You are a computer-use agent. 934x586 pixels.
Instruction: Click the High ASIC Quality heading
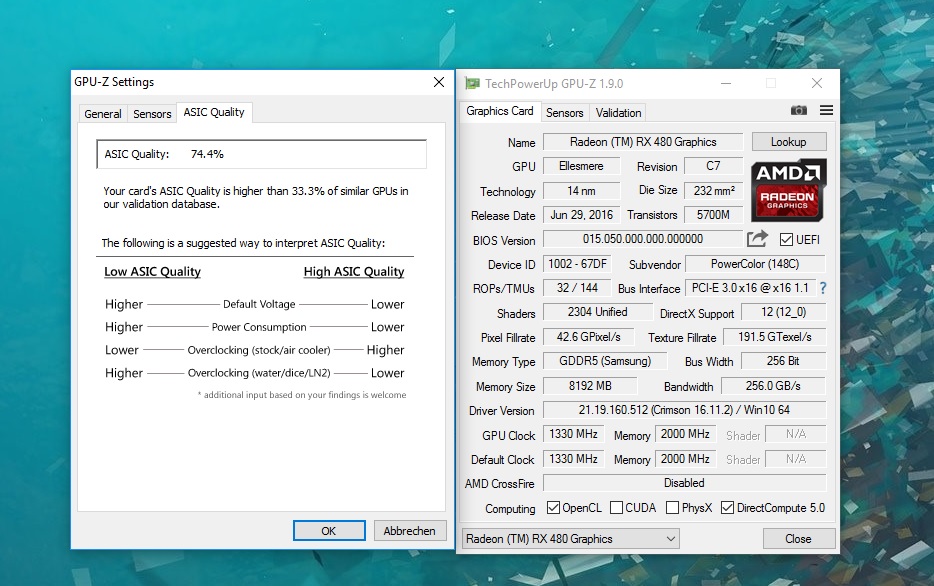point(354,272)
